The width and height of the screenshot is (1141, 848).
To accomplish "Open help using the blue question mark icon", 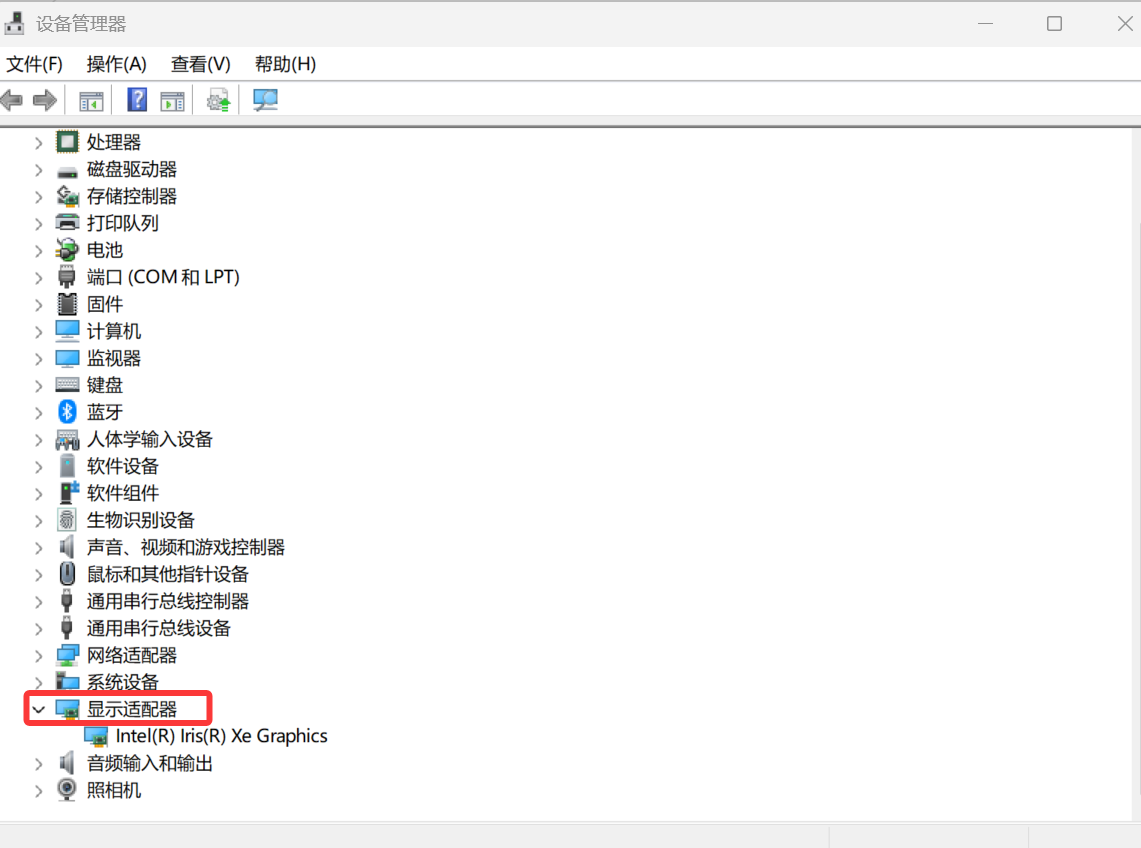I will pos(135,99).
